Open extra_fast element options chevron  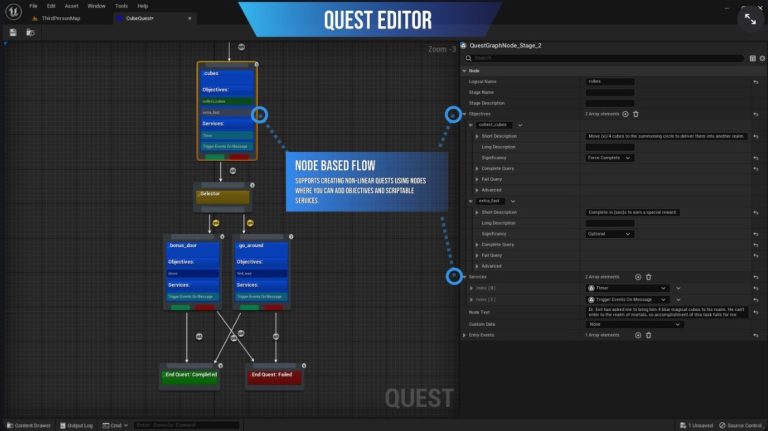pos(513,201)
